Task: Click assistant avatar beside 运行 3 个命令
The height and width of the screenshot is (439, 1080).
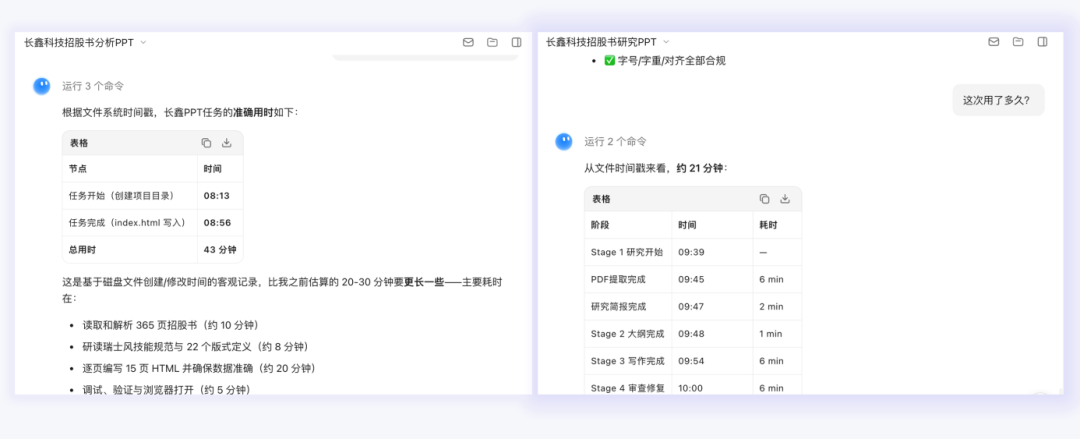Action: coord(42,86)
